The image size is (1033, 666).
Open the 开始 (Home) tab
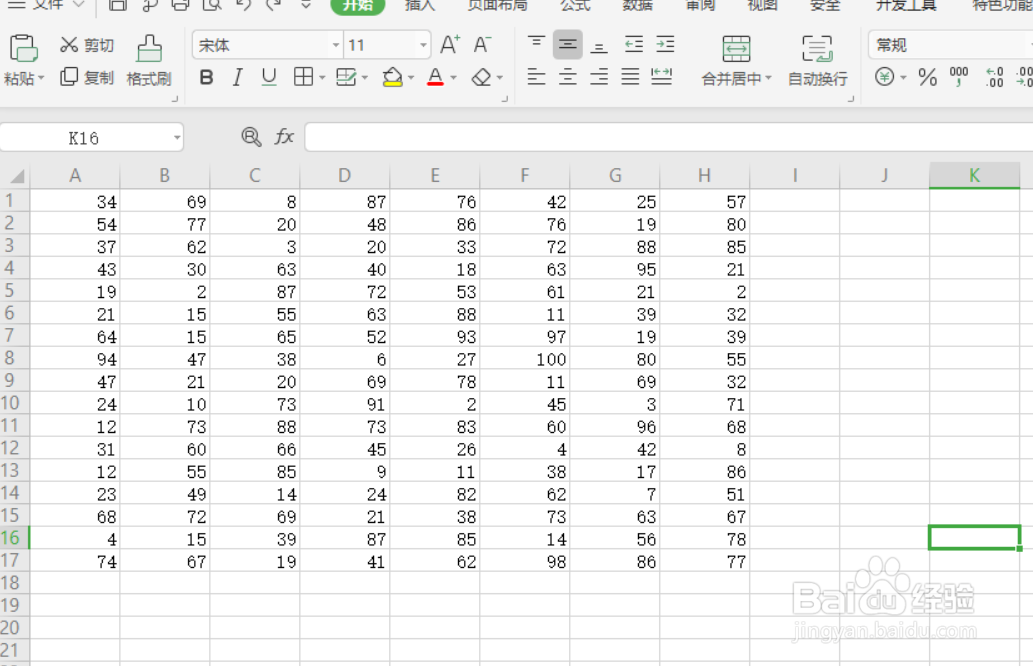coord(358,5)
